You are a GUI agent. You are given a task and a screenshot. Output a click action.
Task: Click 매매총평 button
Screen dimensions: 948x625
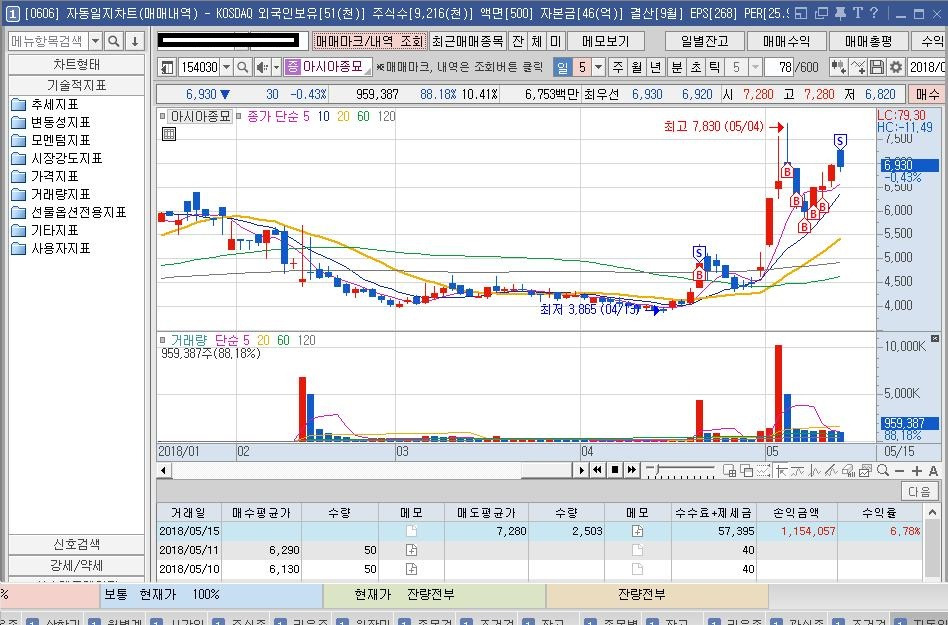868,41
